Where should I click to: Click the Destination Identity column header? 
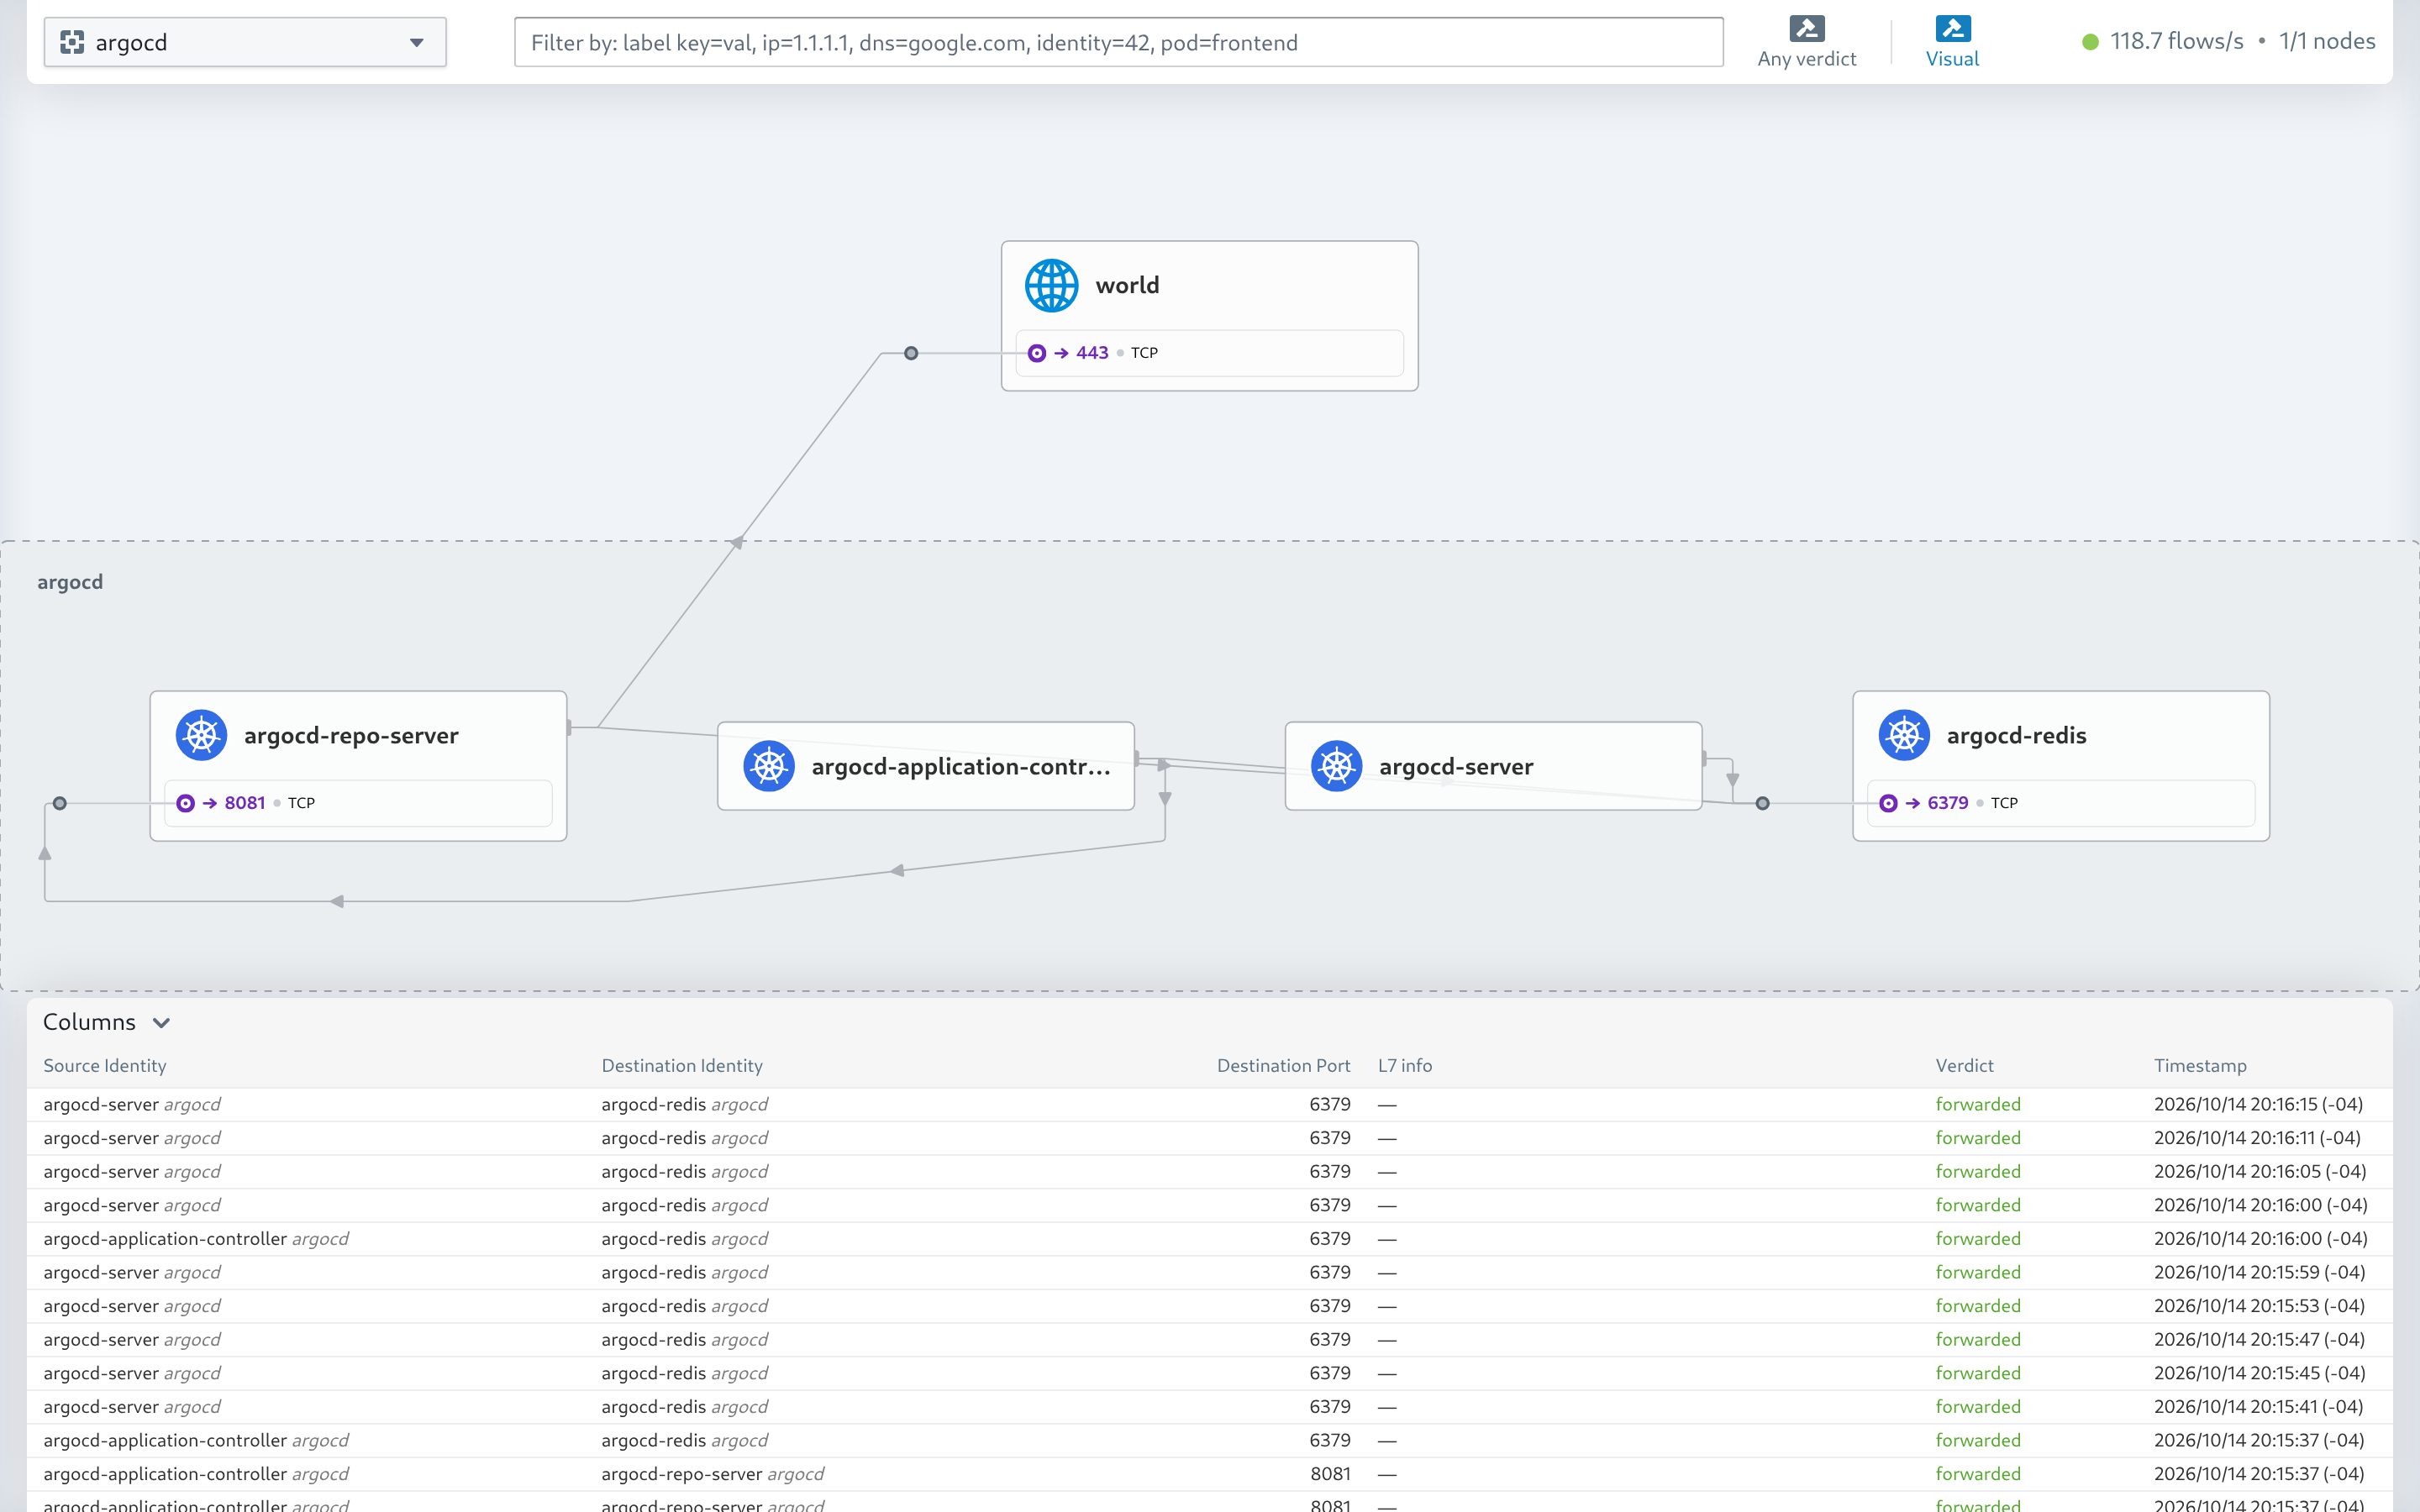coord(682,1066)
